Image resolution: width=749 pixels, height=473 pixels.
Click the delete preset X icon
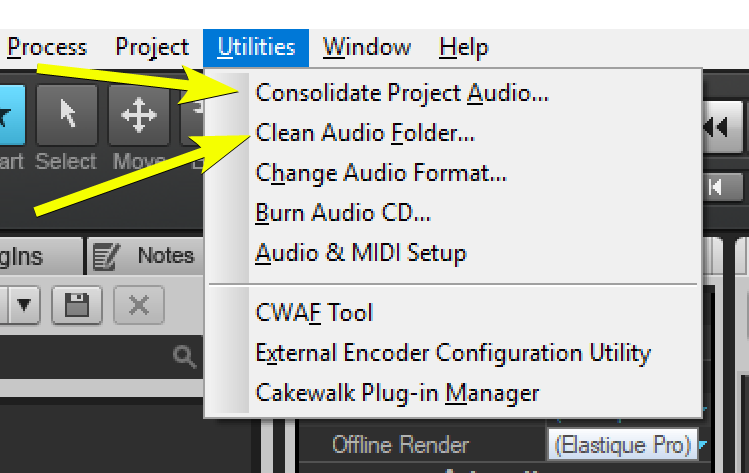139,305
